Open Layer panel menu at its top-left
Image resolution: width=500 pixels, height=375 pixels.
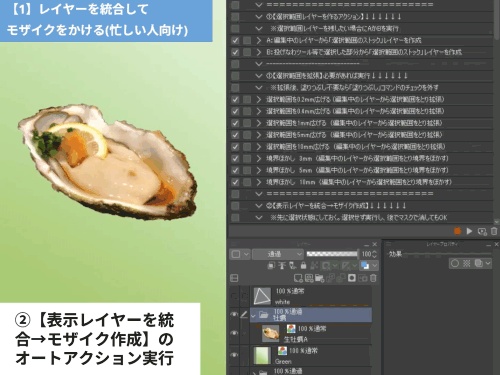pos(234,244)
